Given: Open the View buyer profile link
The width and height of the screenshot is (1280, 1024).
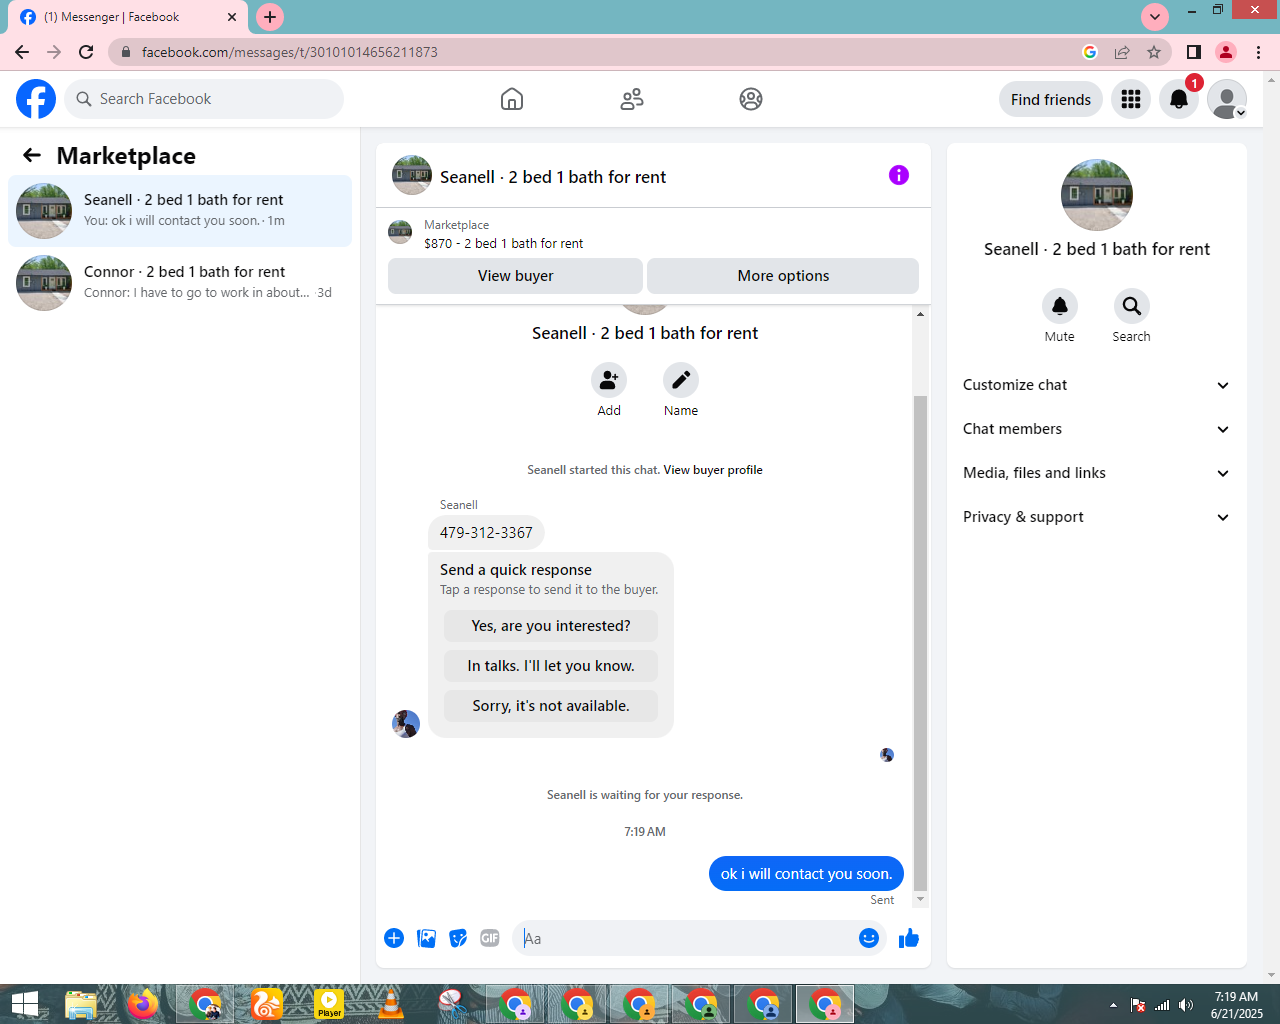Looking at the screenshot, I should [x=713, y=470].
